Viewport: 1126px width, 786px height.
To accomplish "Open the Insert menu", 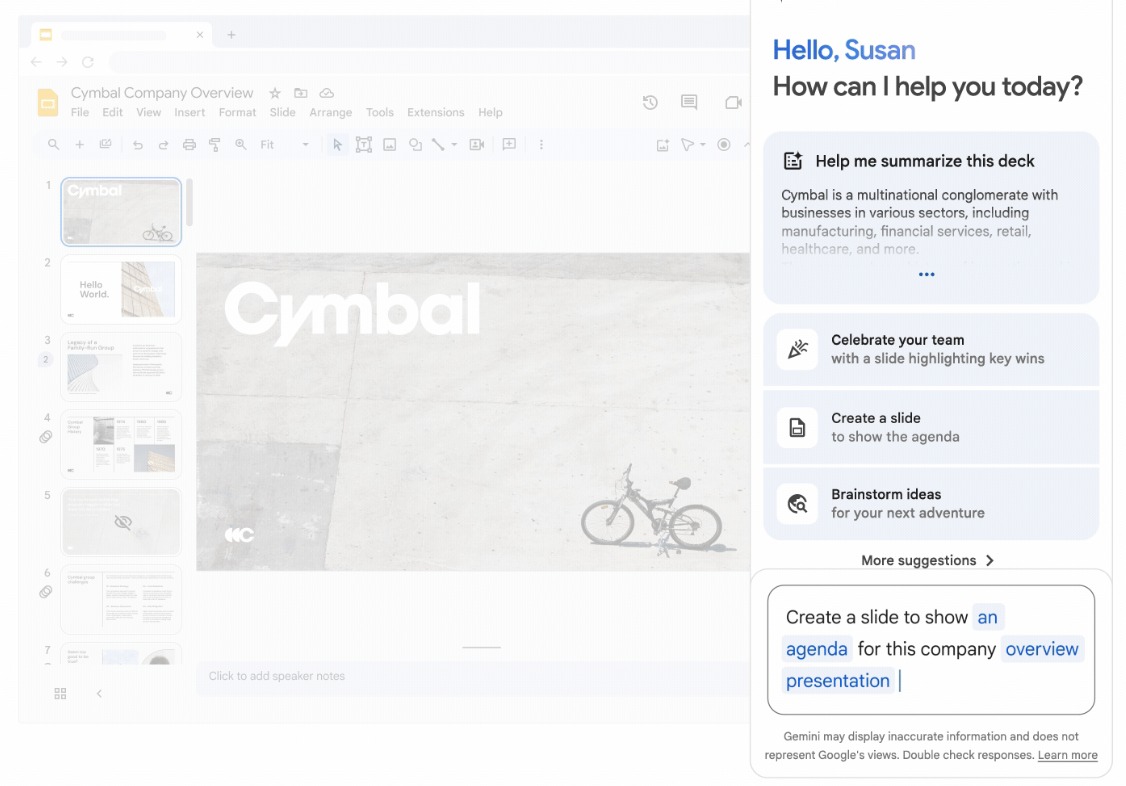I will [190, 113].
